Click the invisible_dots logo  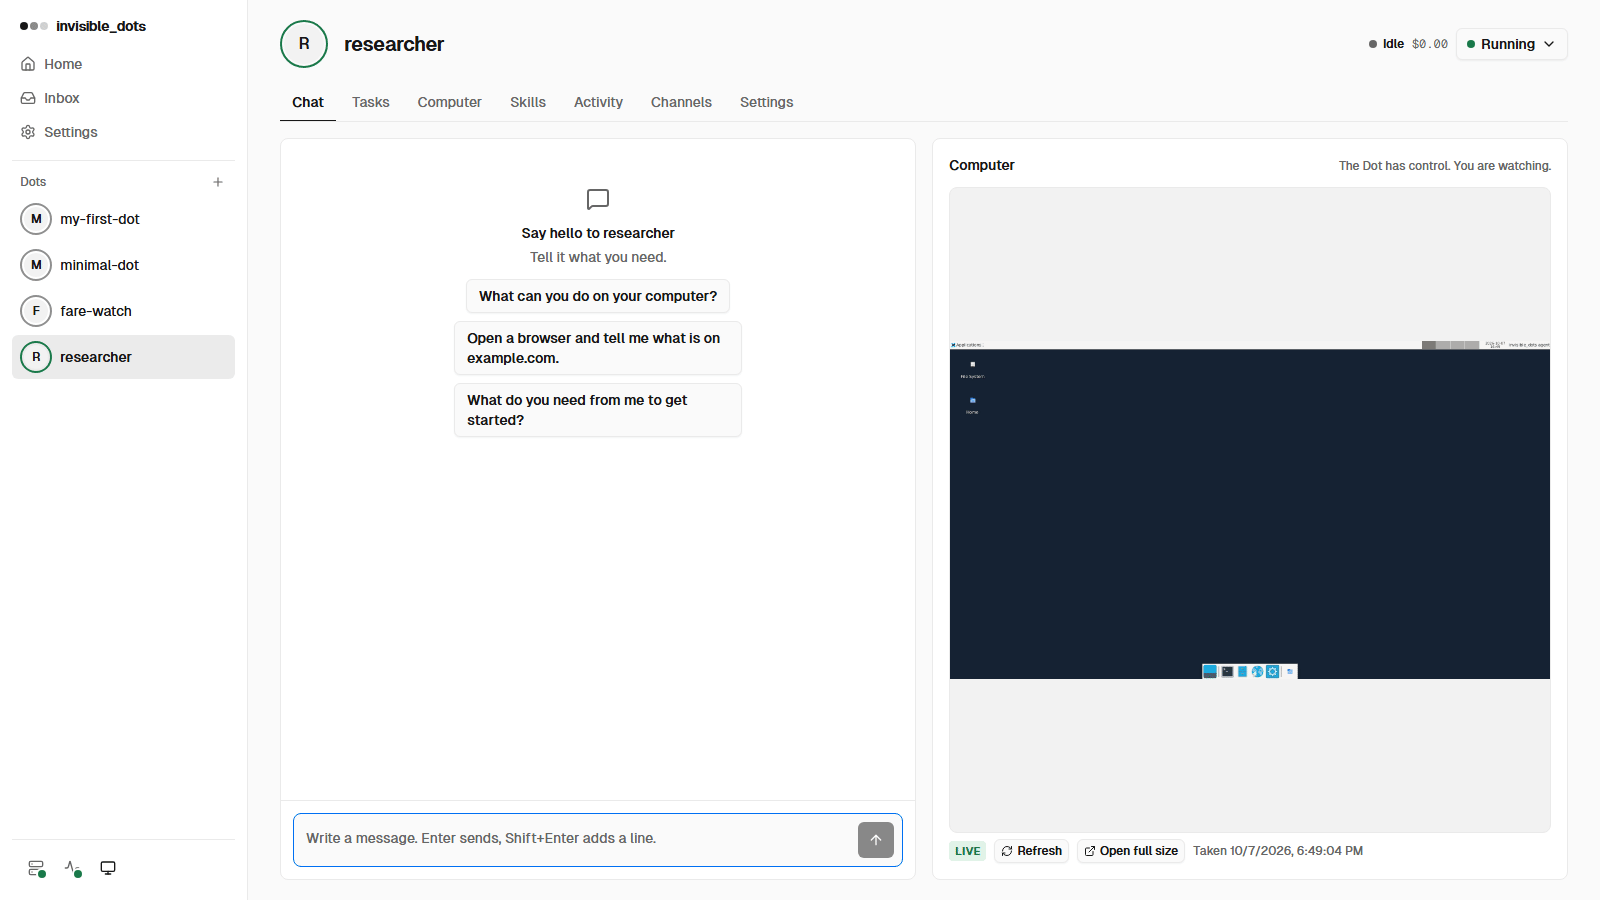(83, 26)
